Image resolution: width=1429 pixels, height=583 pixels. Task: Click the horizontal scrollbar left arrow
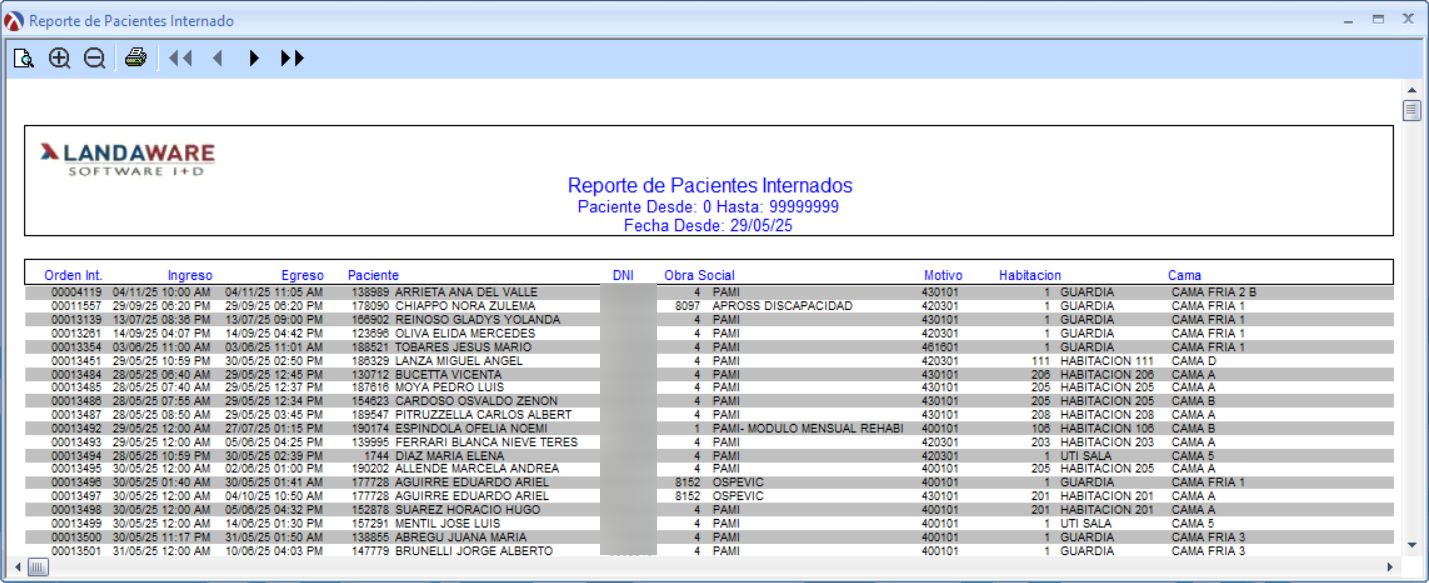pos(17,568)
